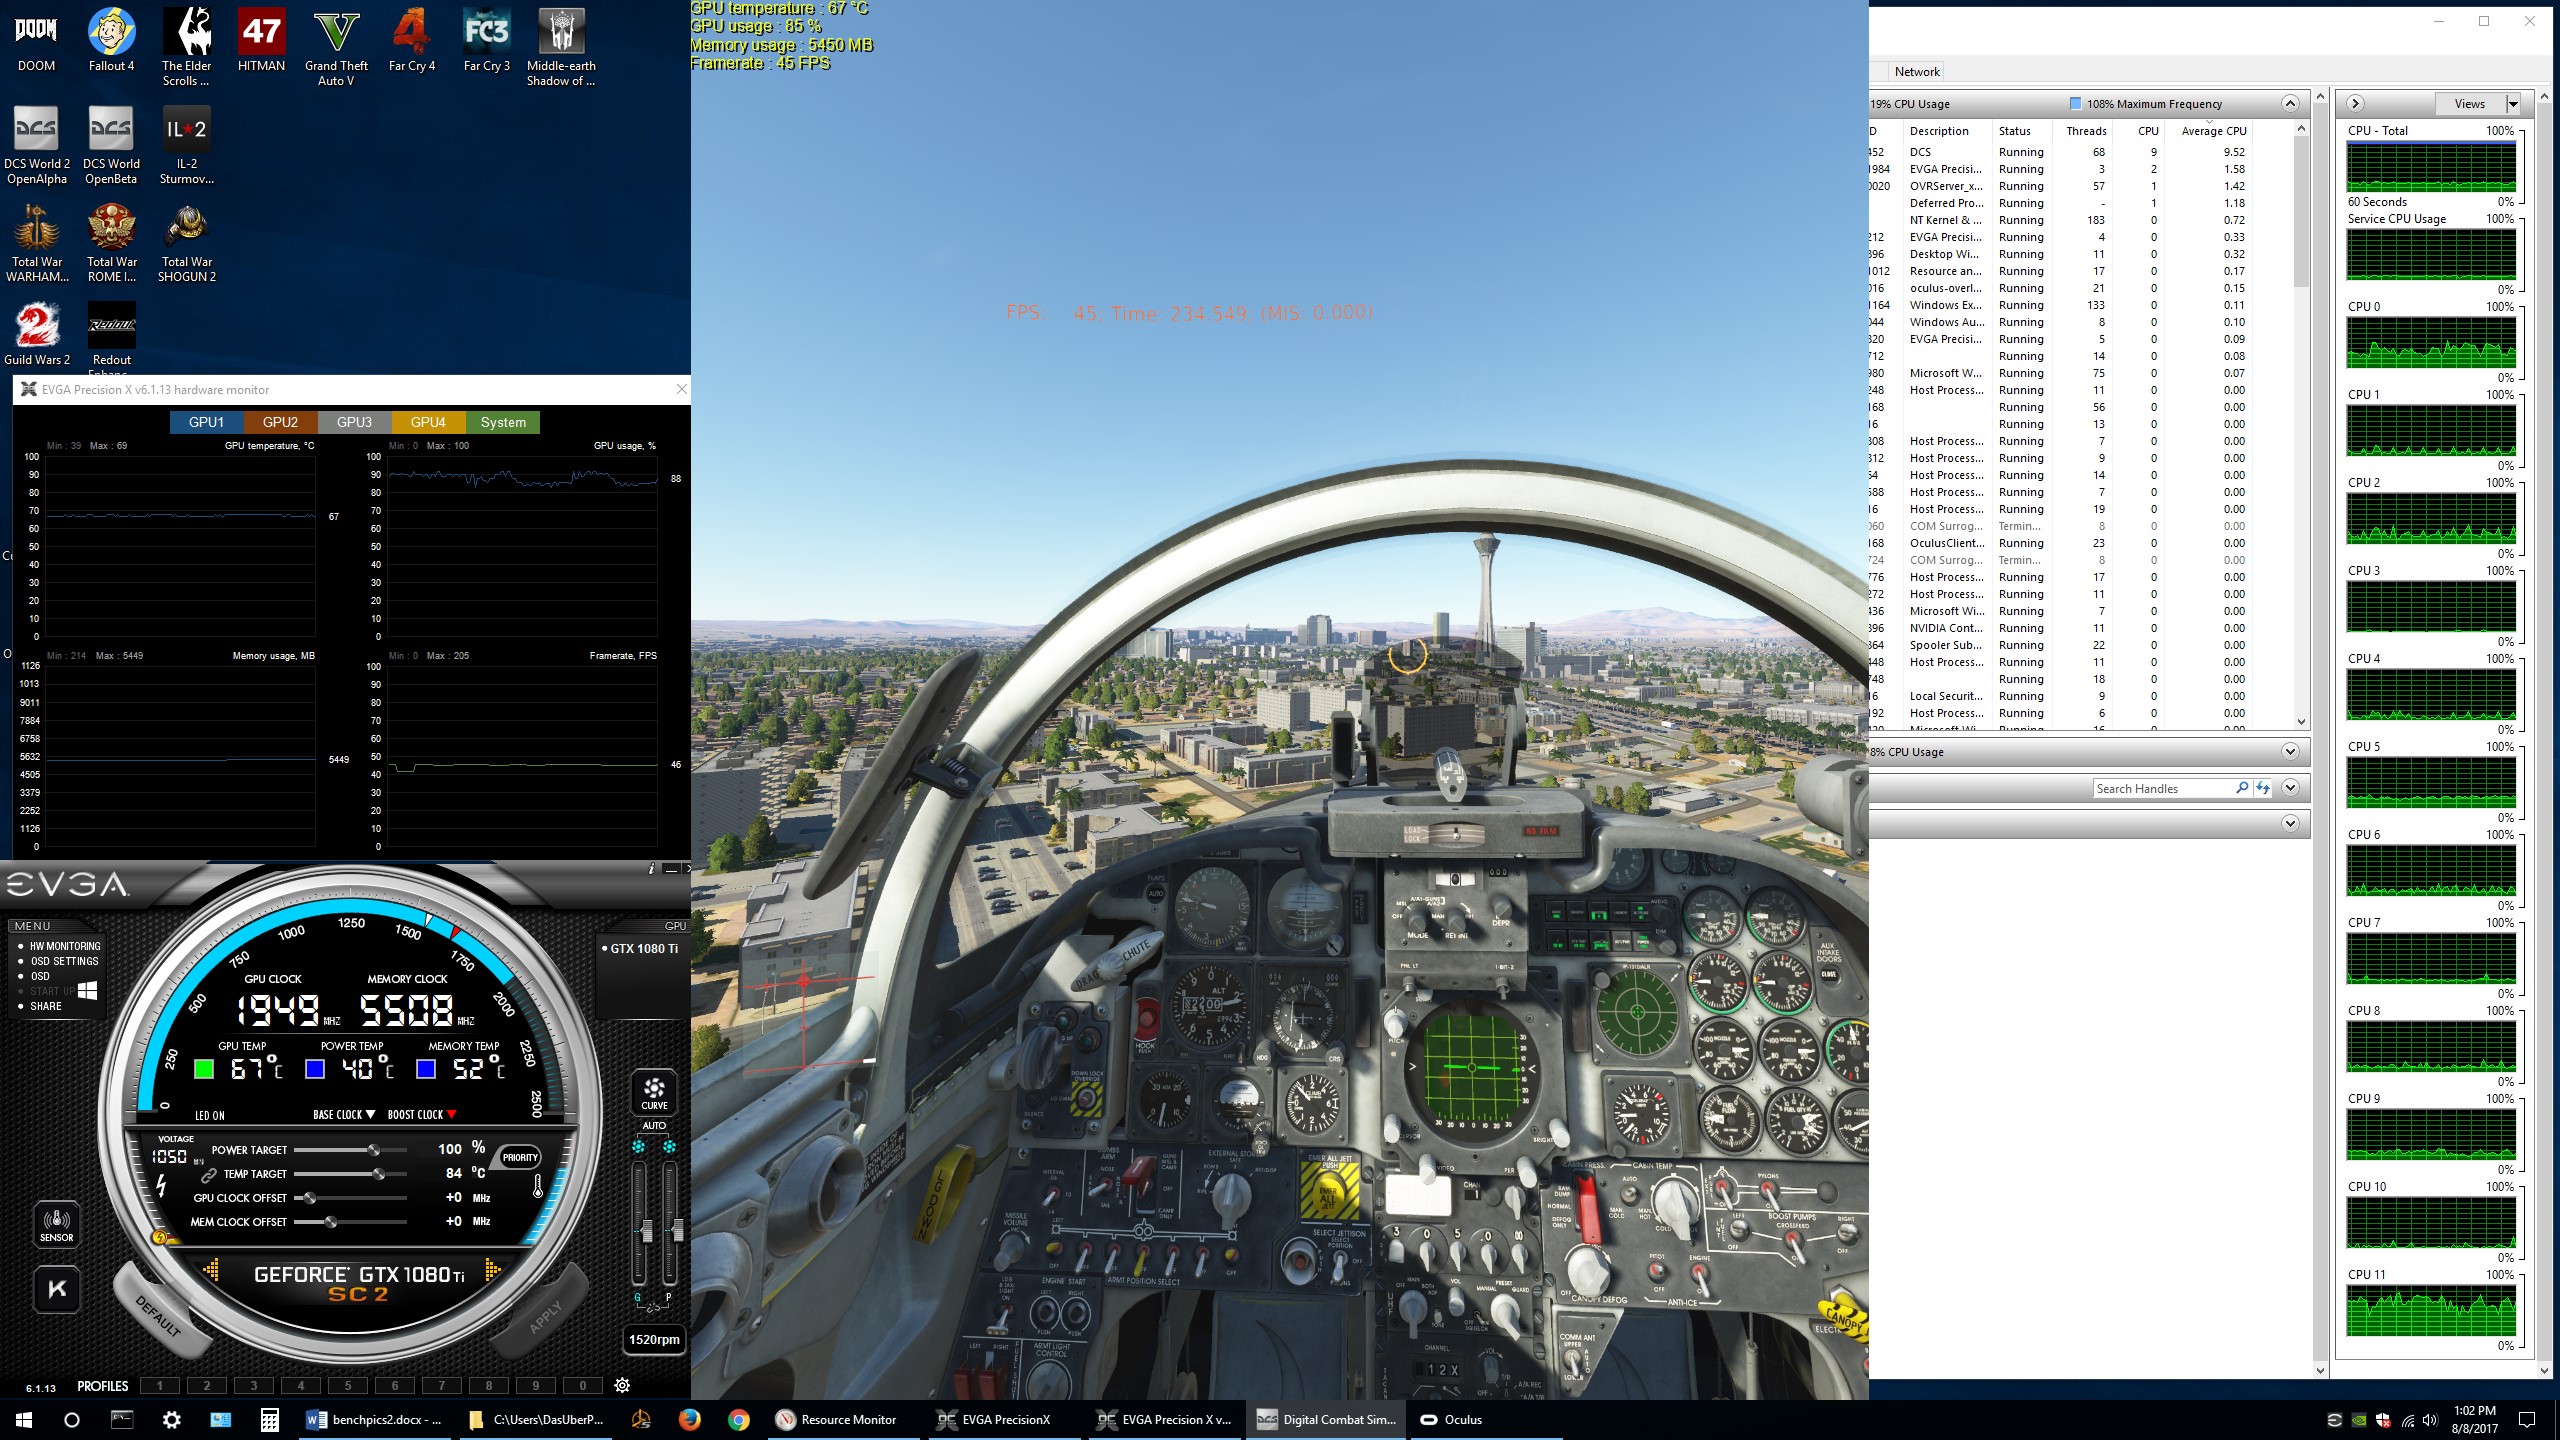This screenshot has height=1440, width=2560.
Task: Select profile slot 1 in EVGA Precision
Action: (160, 1386)
